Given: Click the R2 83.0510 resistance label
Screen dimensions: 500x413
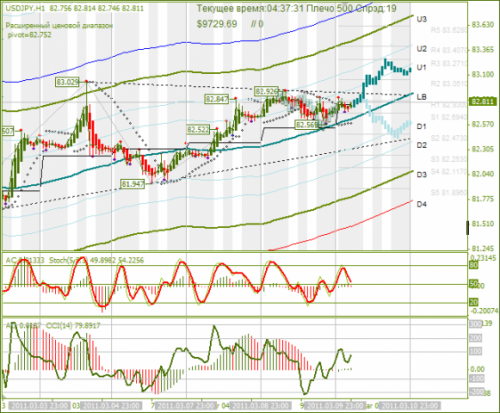Looking at the screenshot, I should tap(449, 84).
